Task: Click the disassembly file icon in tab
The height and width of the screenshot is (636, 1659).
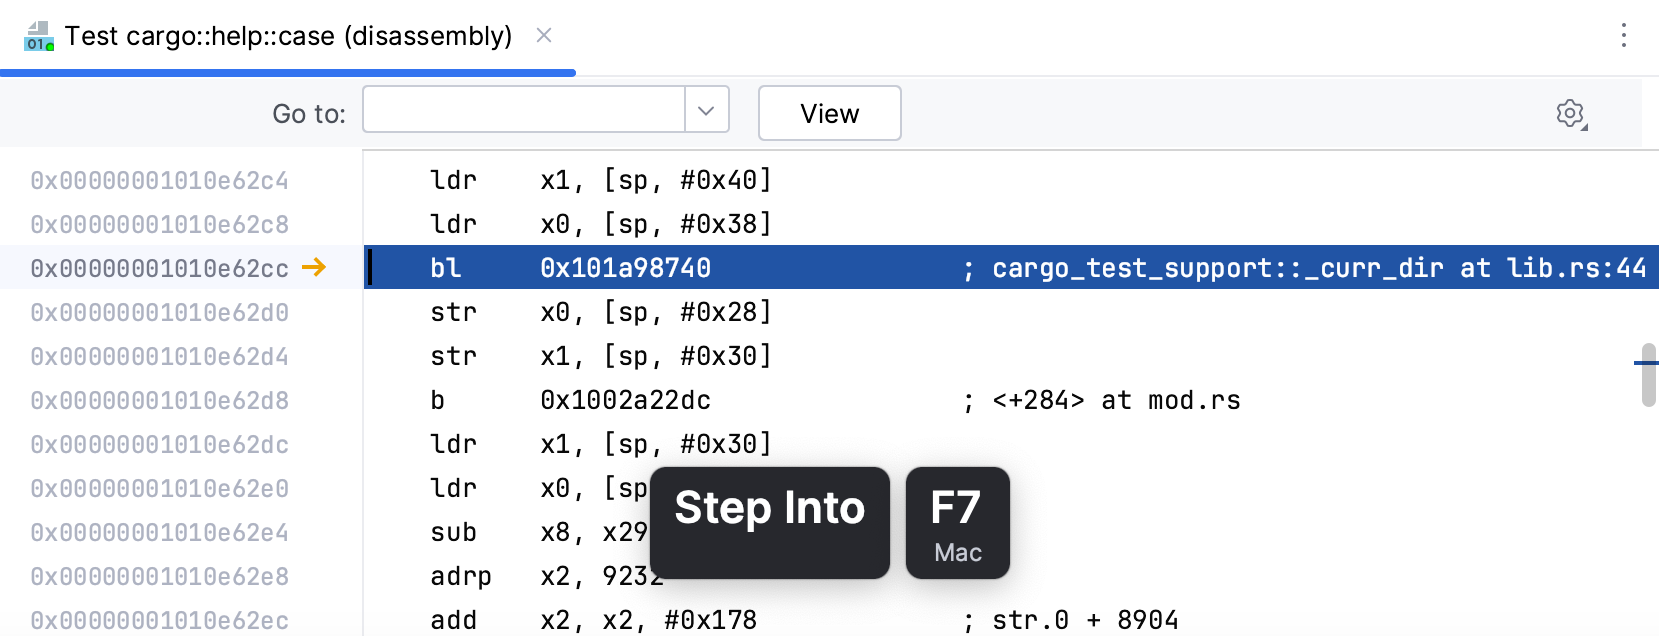Action: pos(39,36)
